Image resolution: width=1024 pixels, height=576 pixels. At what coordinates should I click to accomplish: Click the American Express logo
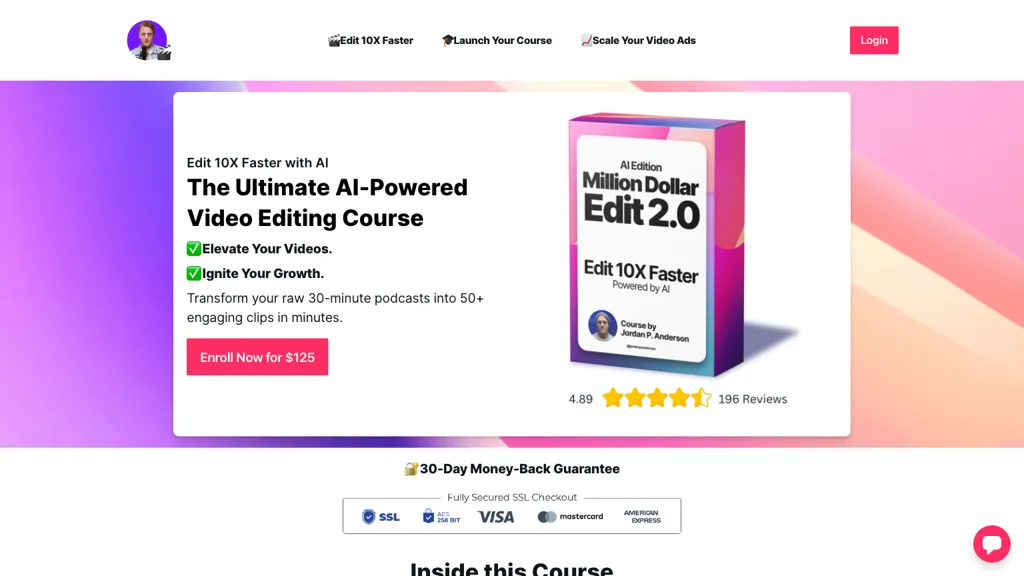[x=642, y=517]
